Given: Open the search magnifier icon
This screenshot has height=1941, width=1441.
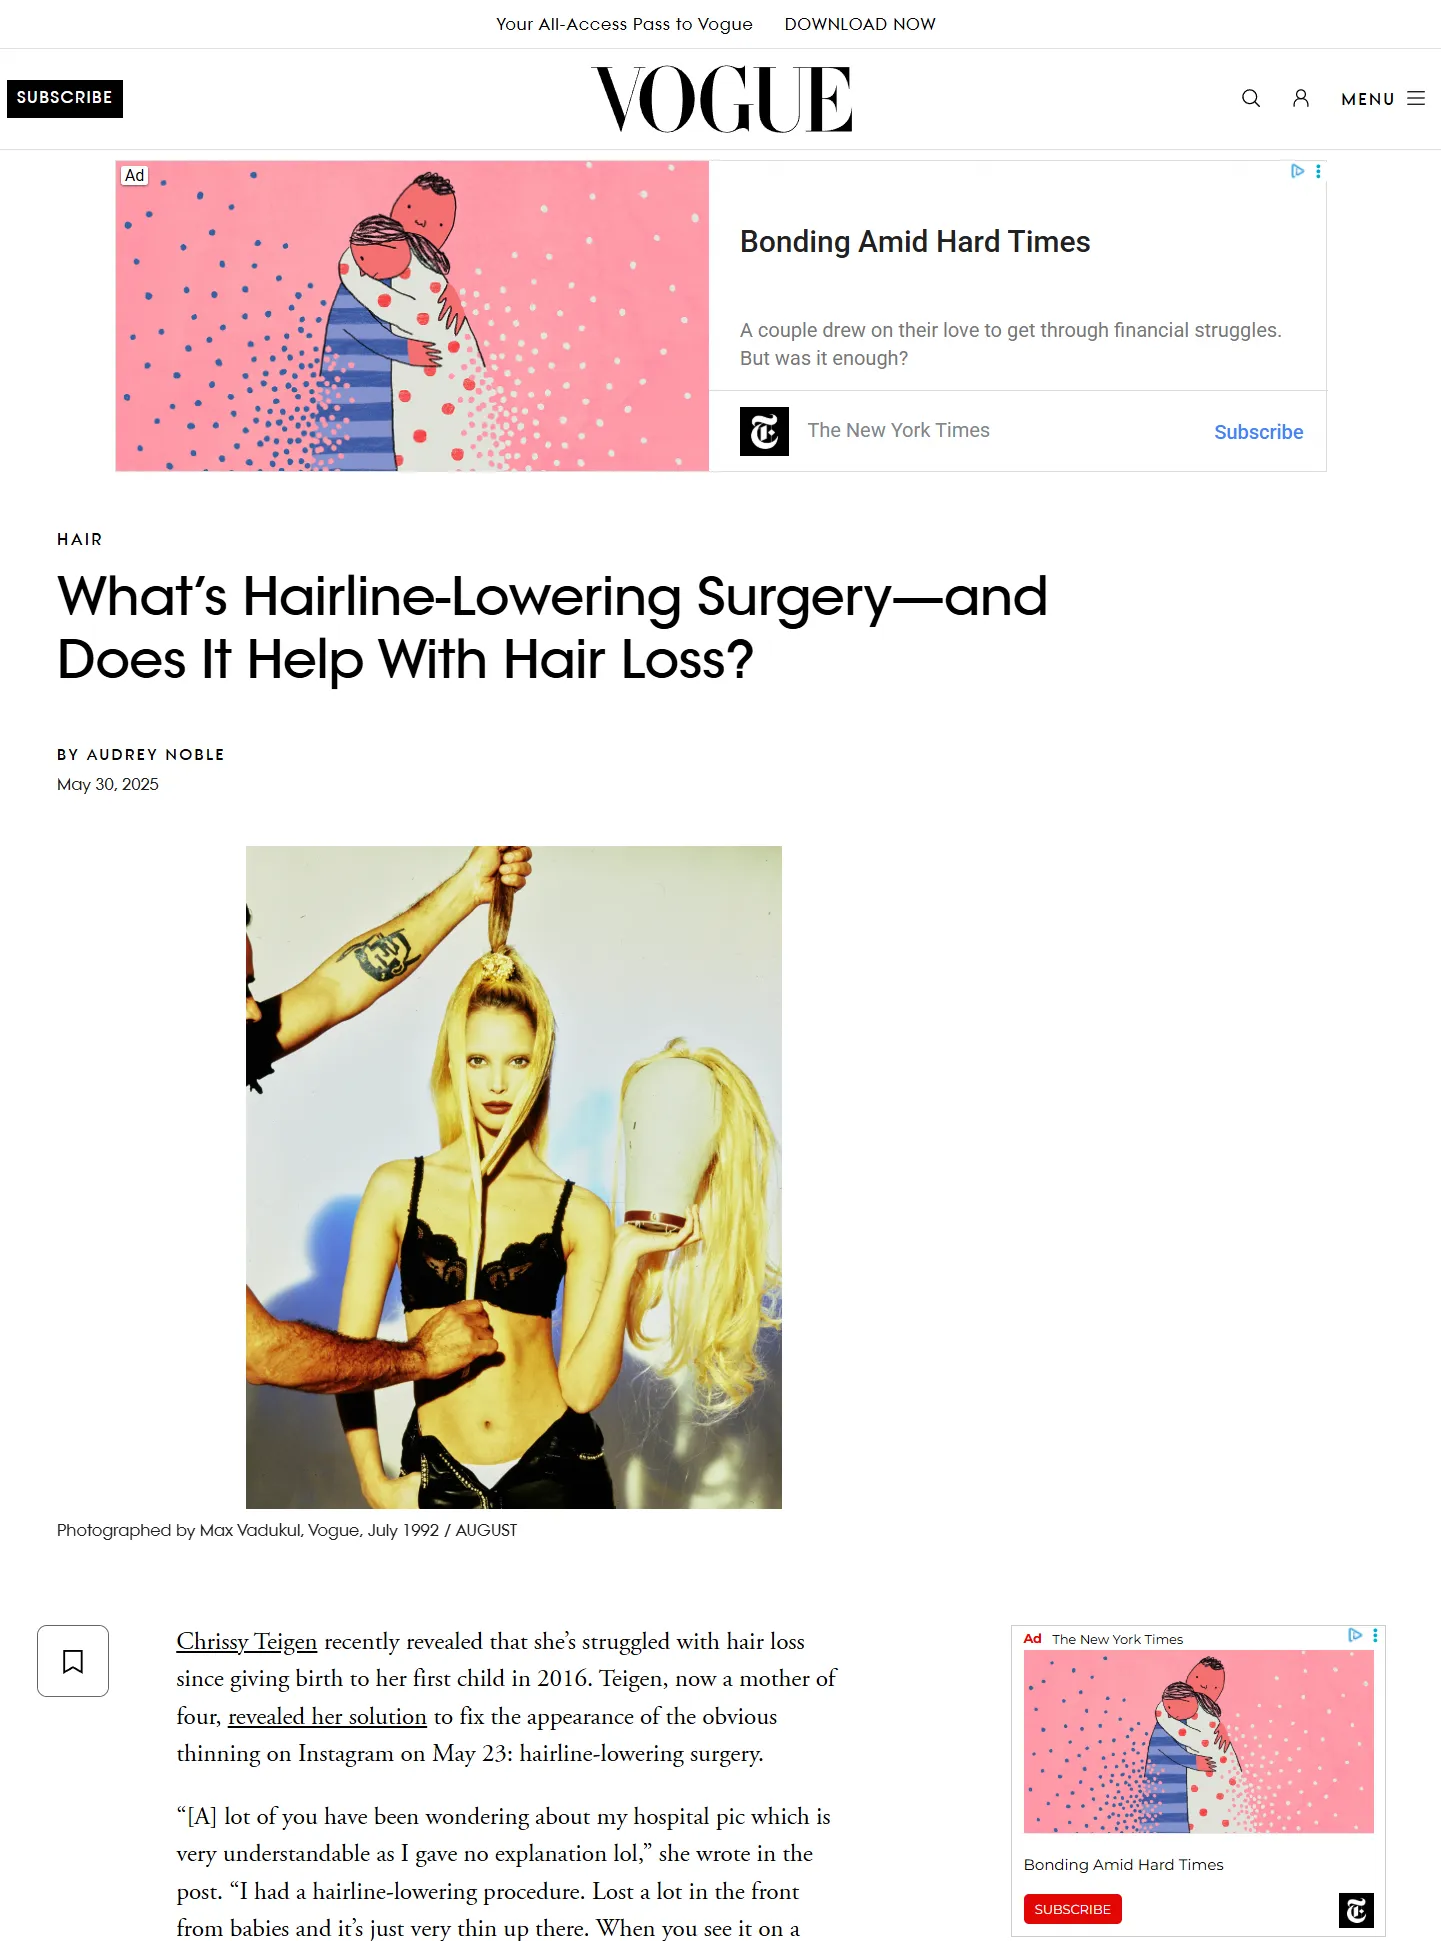Looking at the screenshot, I should pyautogui.click(x=1250, y=98).
